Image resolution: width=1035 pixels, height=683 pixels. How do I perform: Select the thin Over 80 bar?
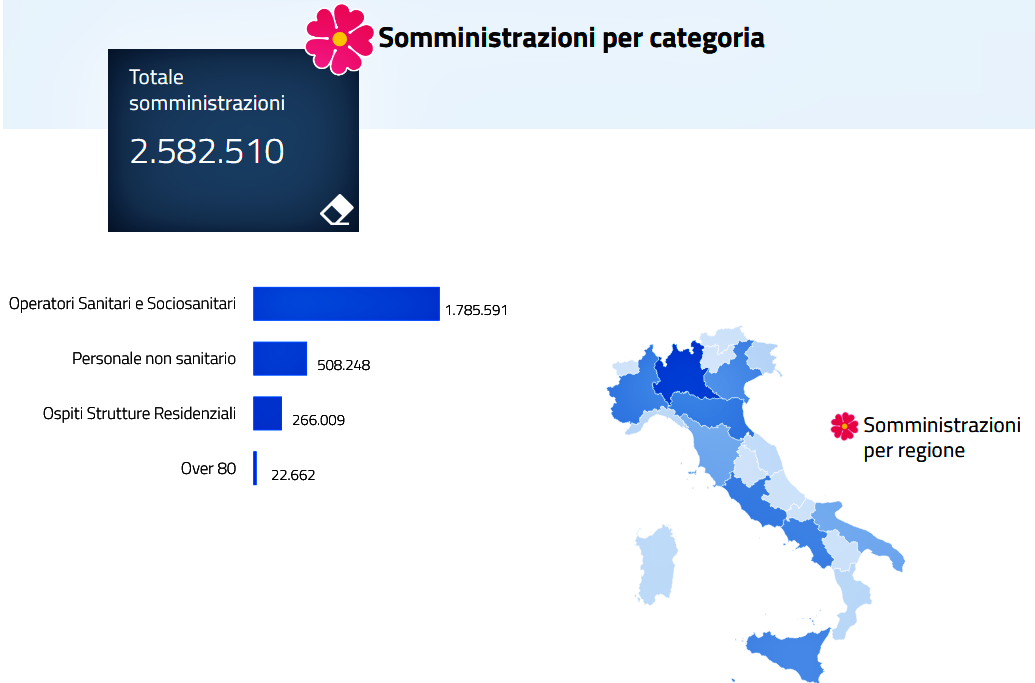255,468
